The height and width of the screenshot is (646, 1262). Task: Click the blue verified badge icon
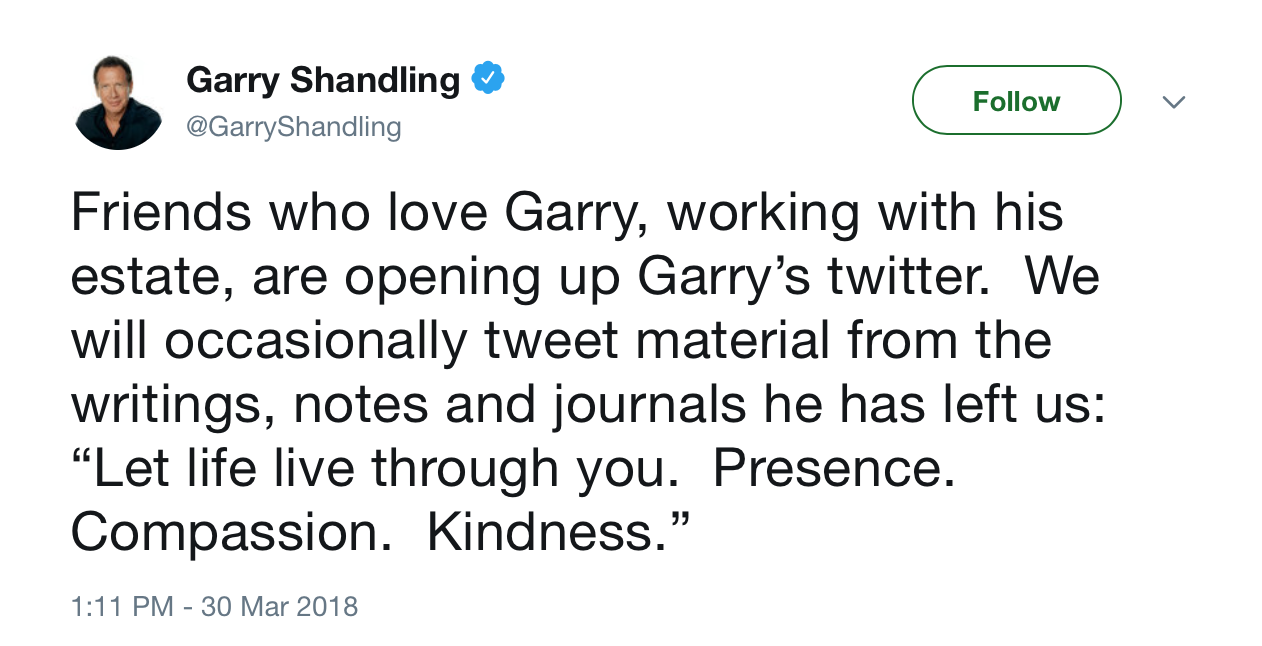(487, 78)
